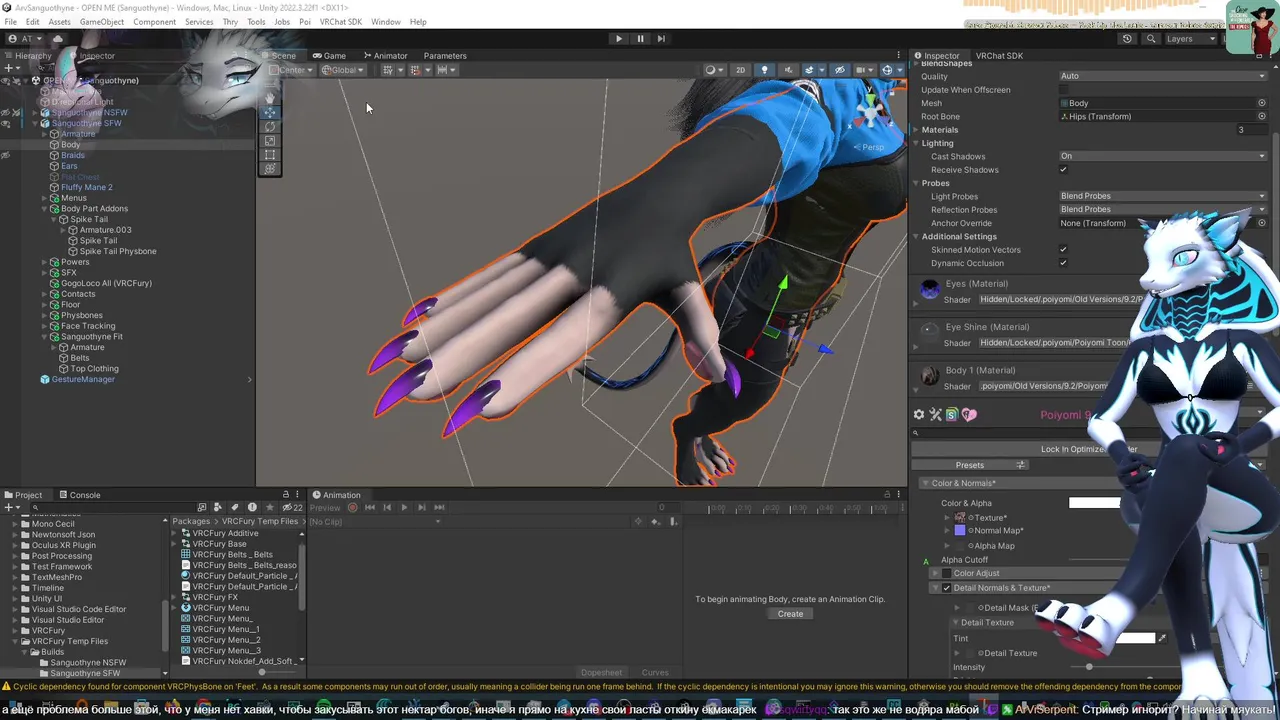The image size is (1280, 720).
Task: Select the Rotate tool
Action: 269,127
